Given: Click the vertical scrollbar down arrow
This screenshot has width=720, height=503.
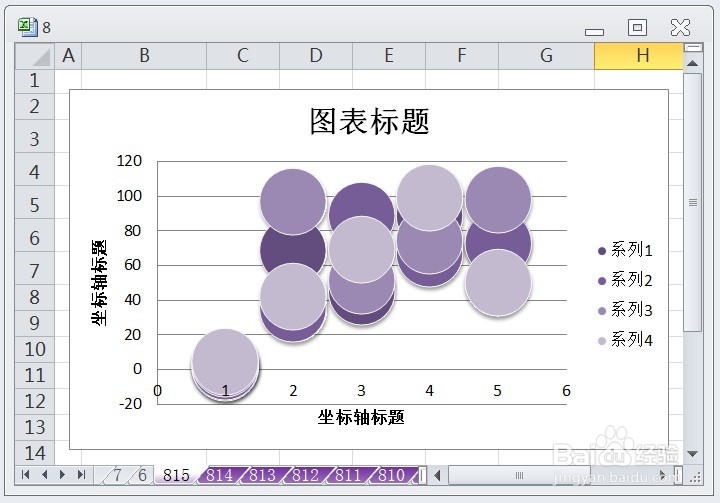Looking at the screenshot, I should tap(692, 454).
